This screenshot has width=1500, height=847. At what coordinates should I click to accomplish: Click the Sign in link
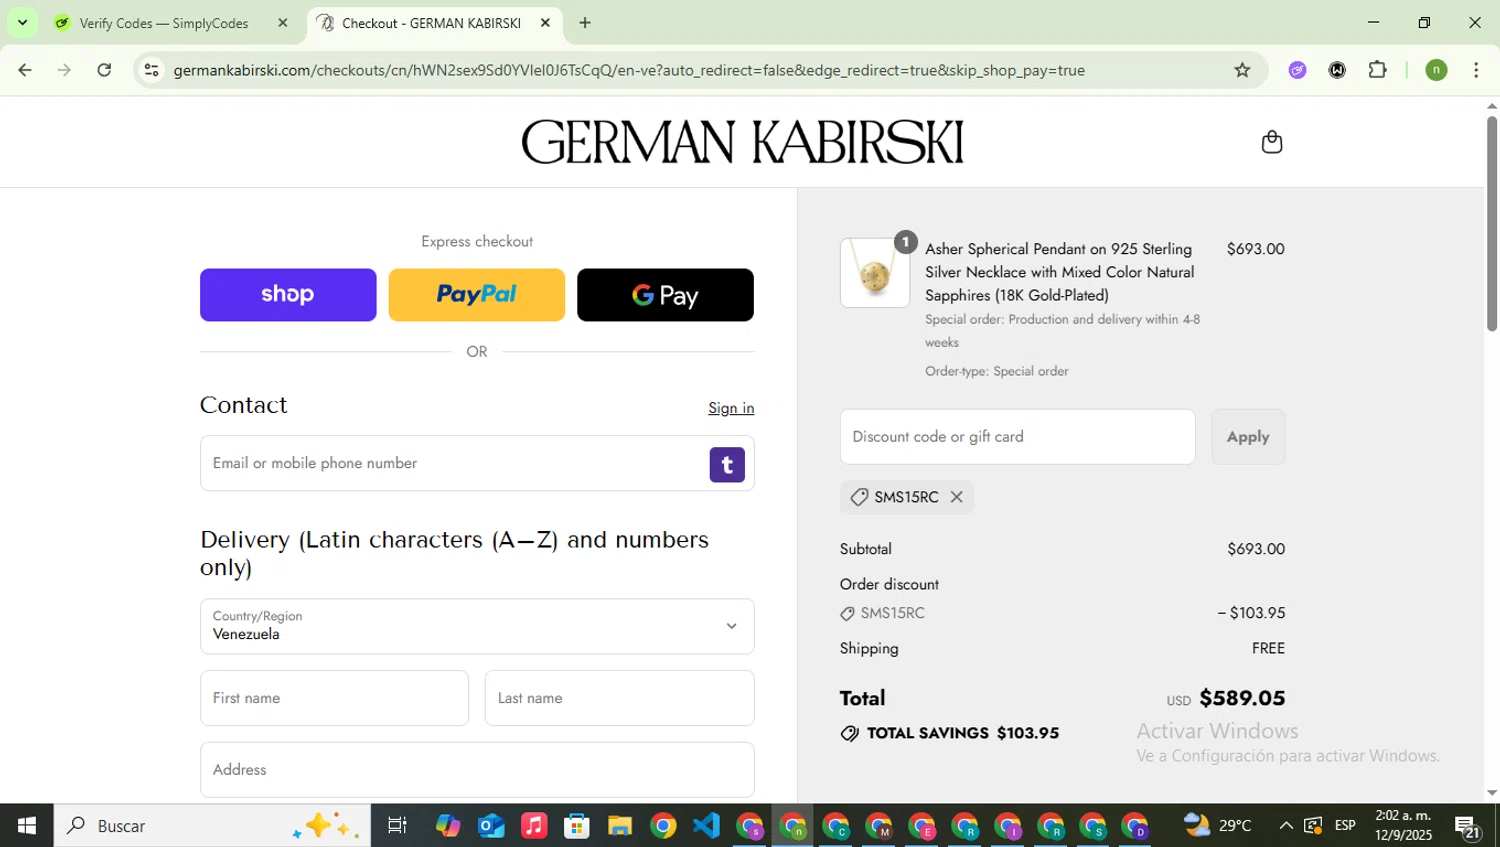coord(731,408)
